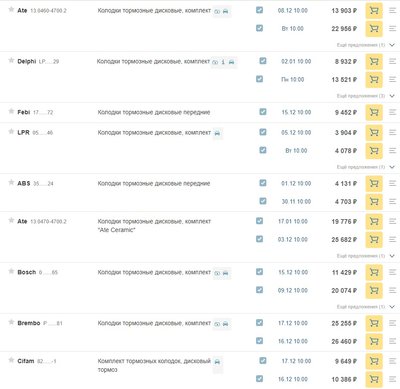Mark Cifam item with favorite star
Screen dimensions: 400x389
(11, 360)
